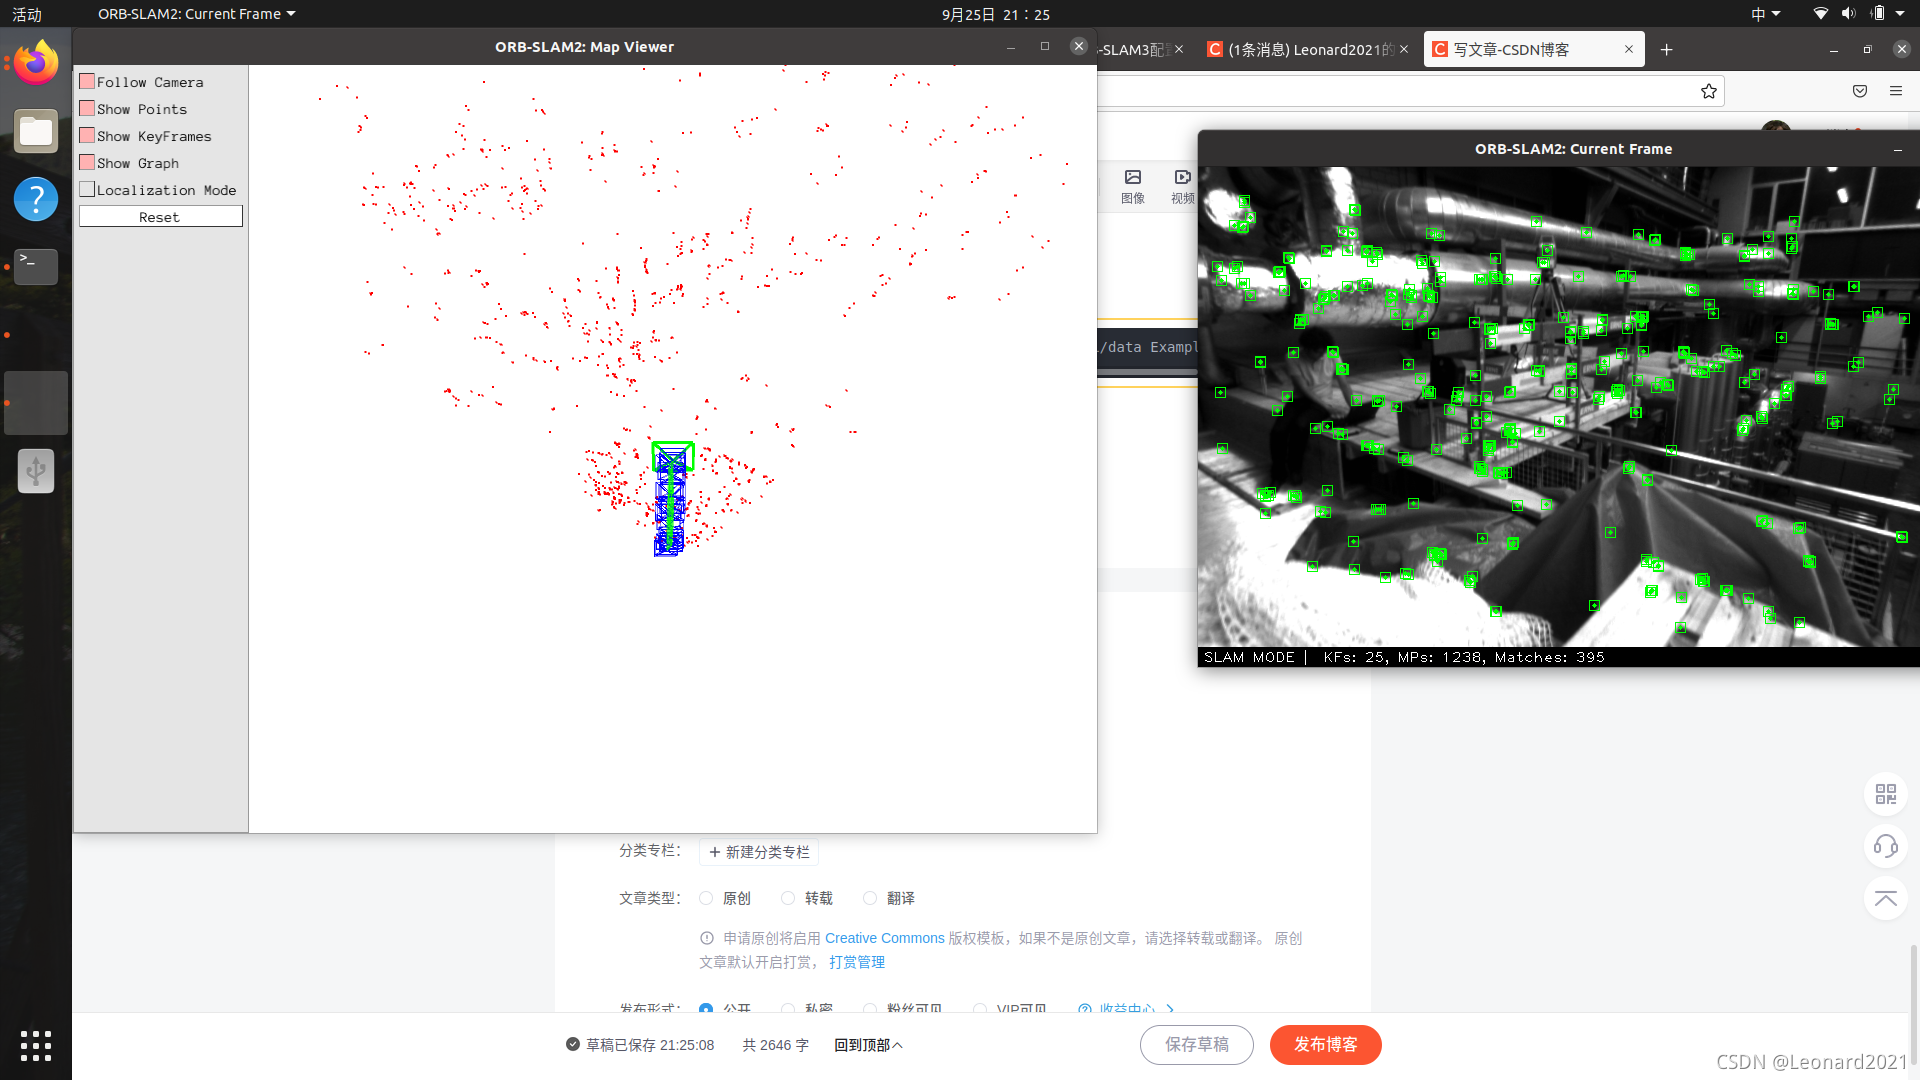Minimize ORB-SLAM2 Current Frame window

1898,149
